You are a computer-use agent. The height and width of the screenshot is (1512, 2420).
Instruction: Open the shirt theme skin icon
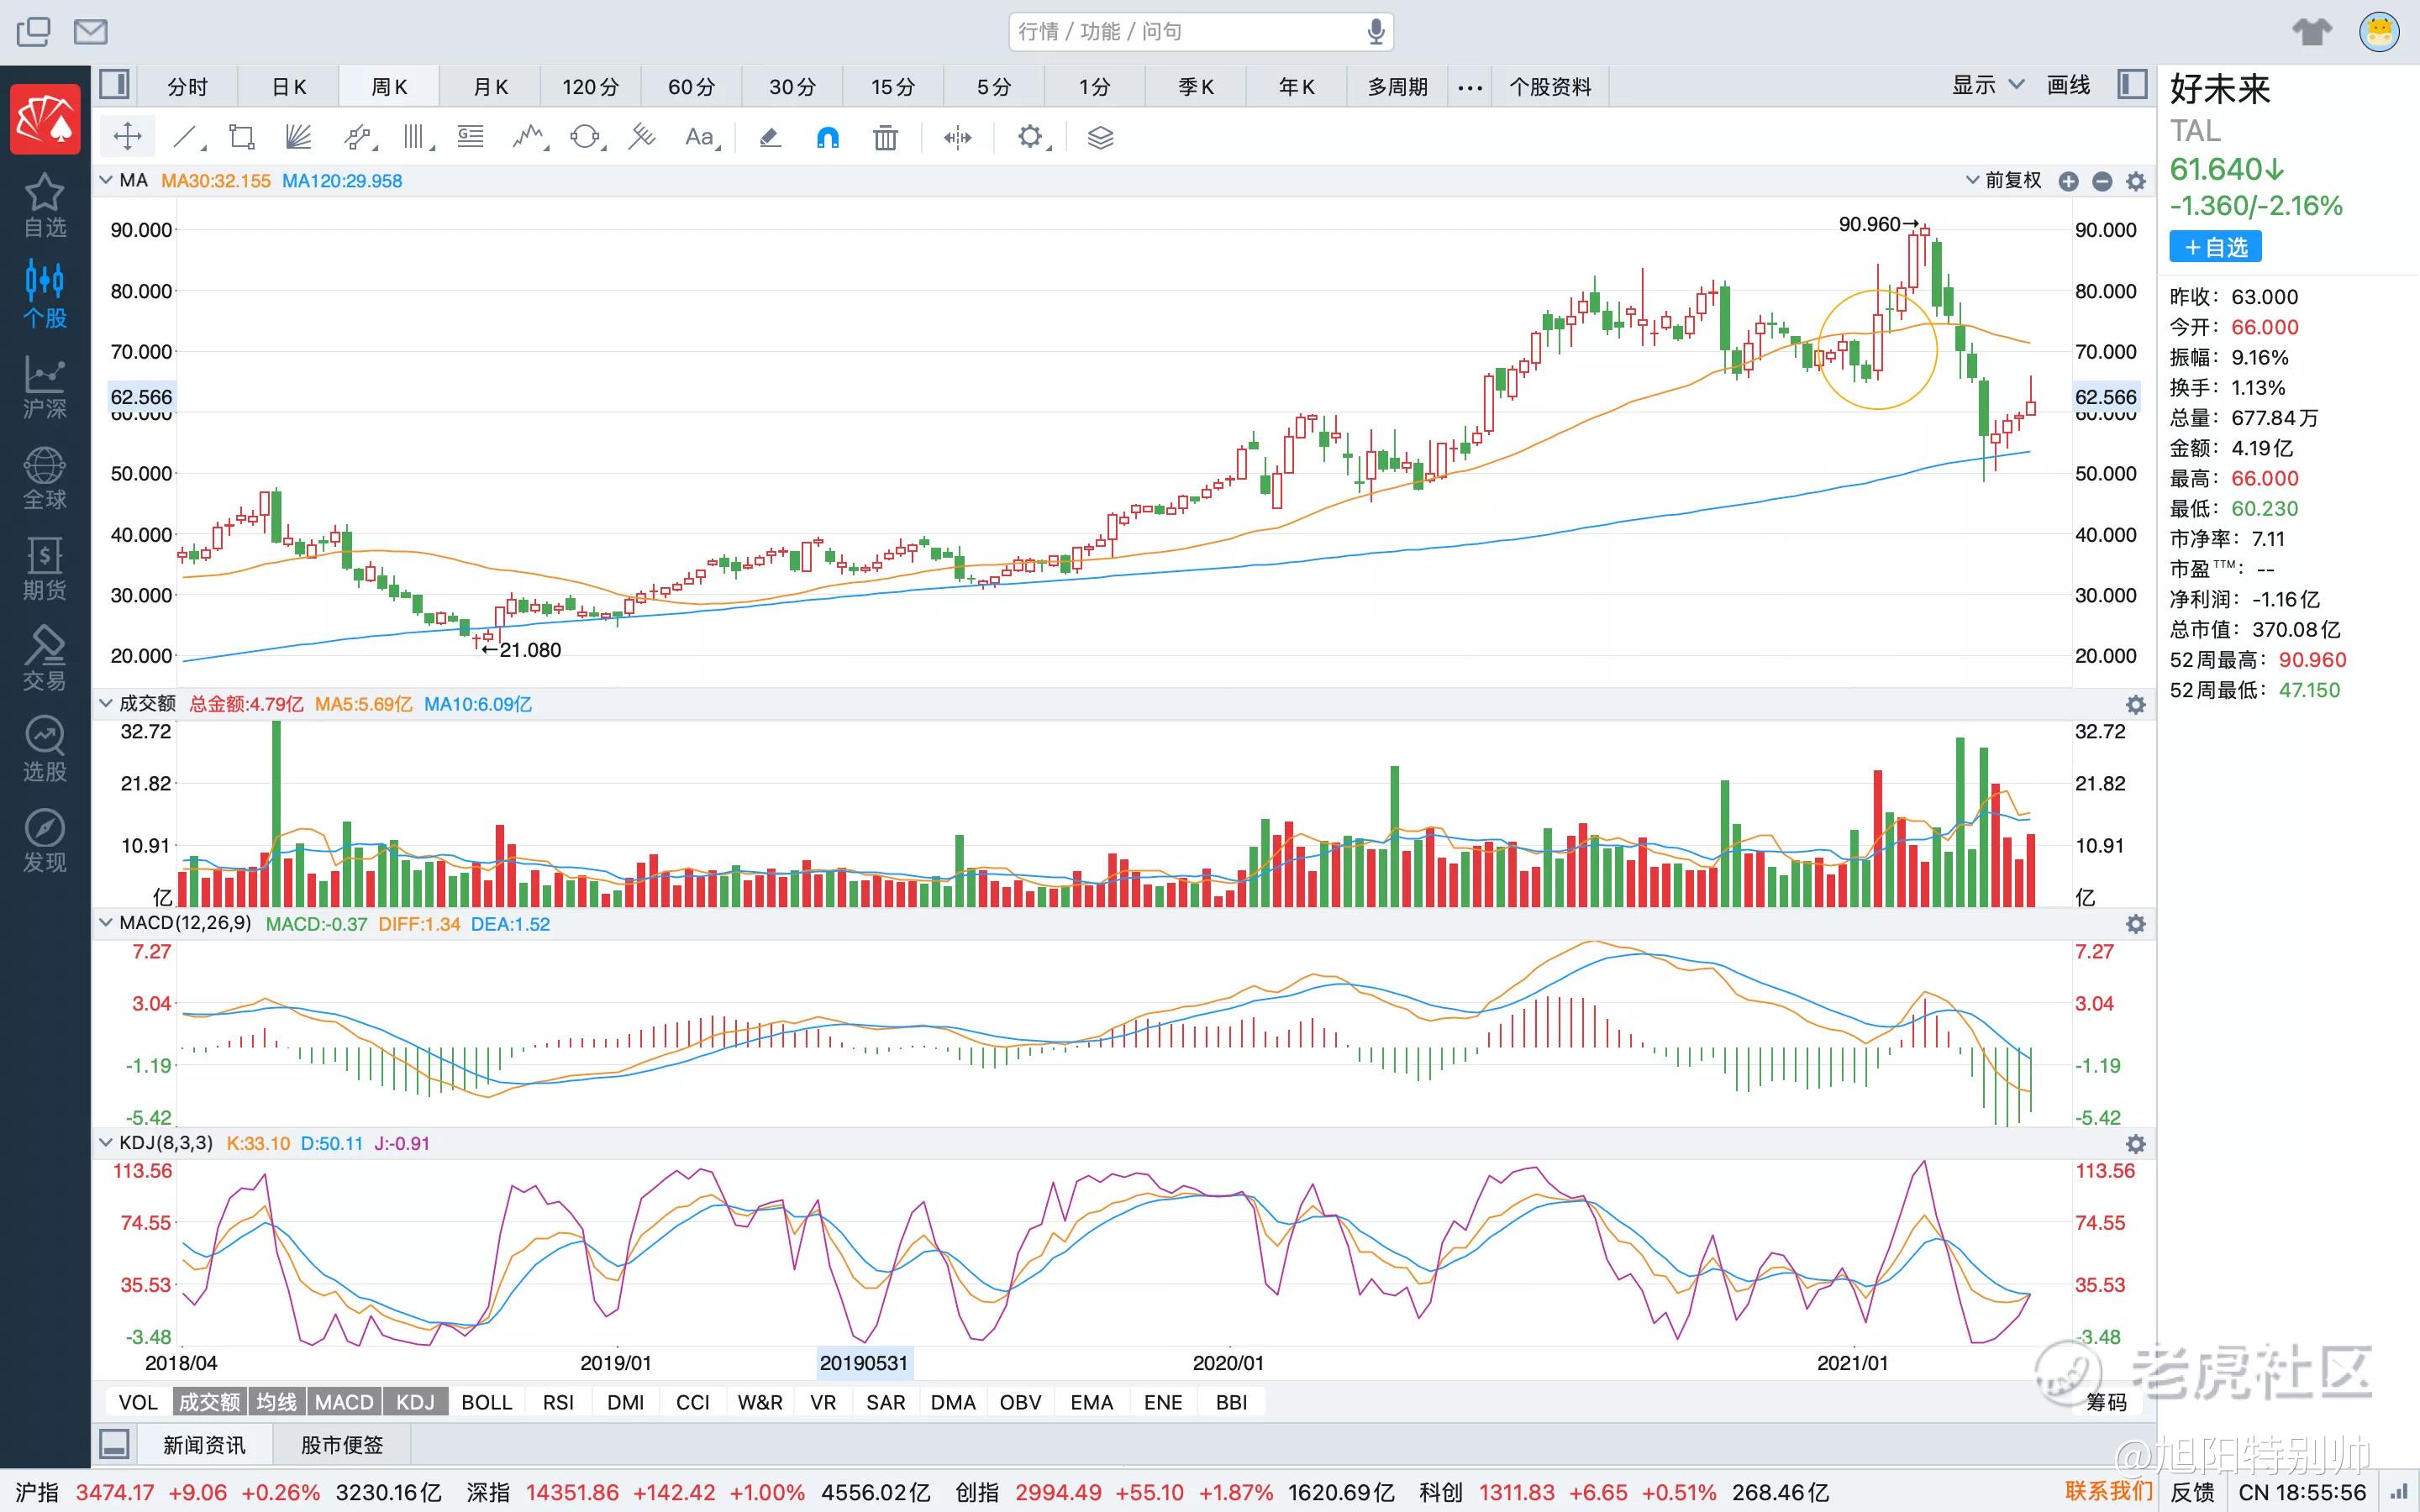2312,32
